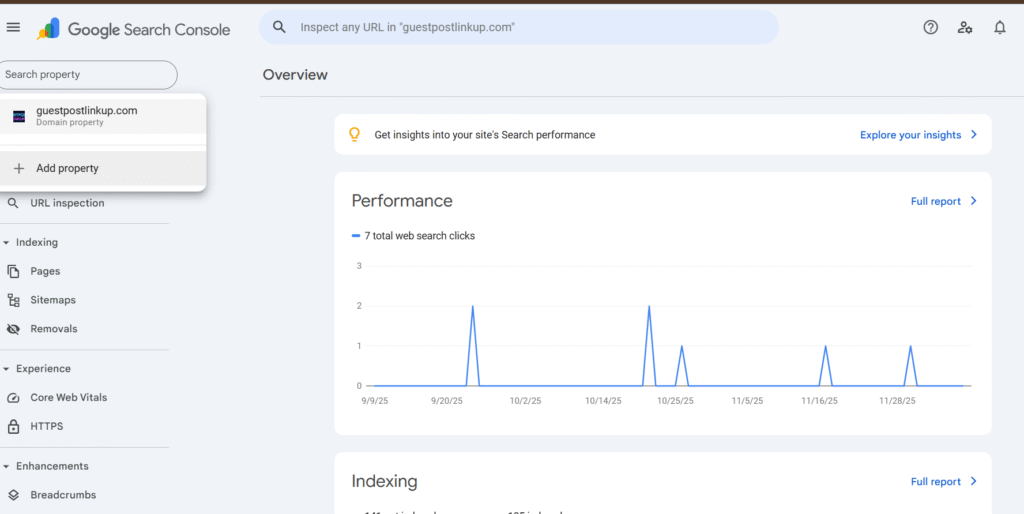The image size is (1024, 514).
Task: Select guestpostlinkup.com domain property
Action: (x=86, y=116)
